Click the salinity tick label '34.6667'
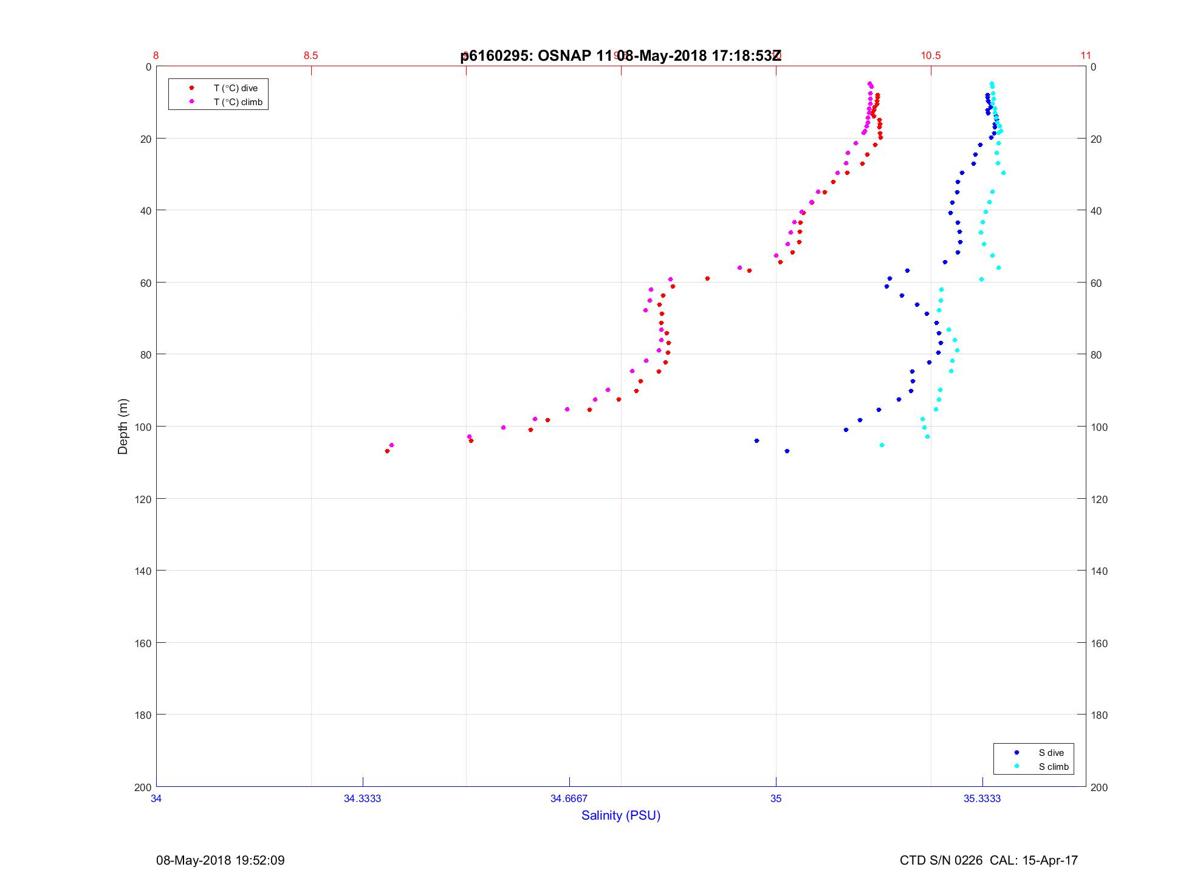Screen dimensions: 1200x885 pyautogui.click(x=569, y=798)
